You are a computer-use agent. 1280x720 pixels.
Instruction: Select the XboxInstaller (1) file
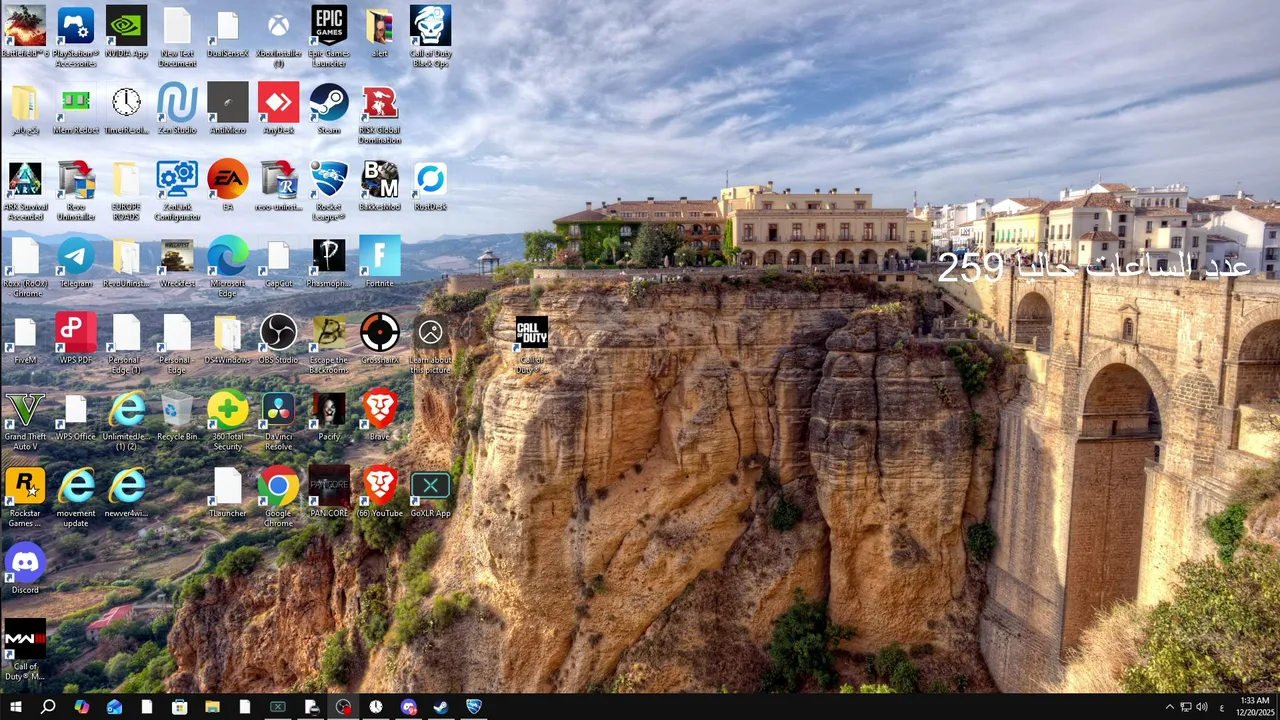(x=278, y=37)
